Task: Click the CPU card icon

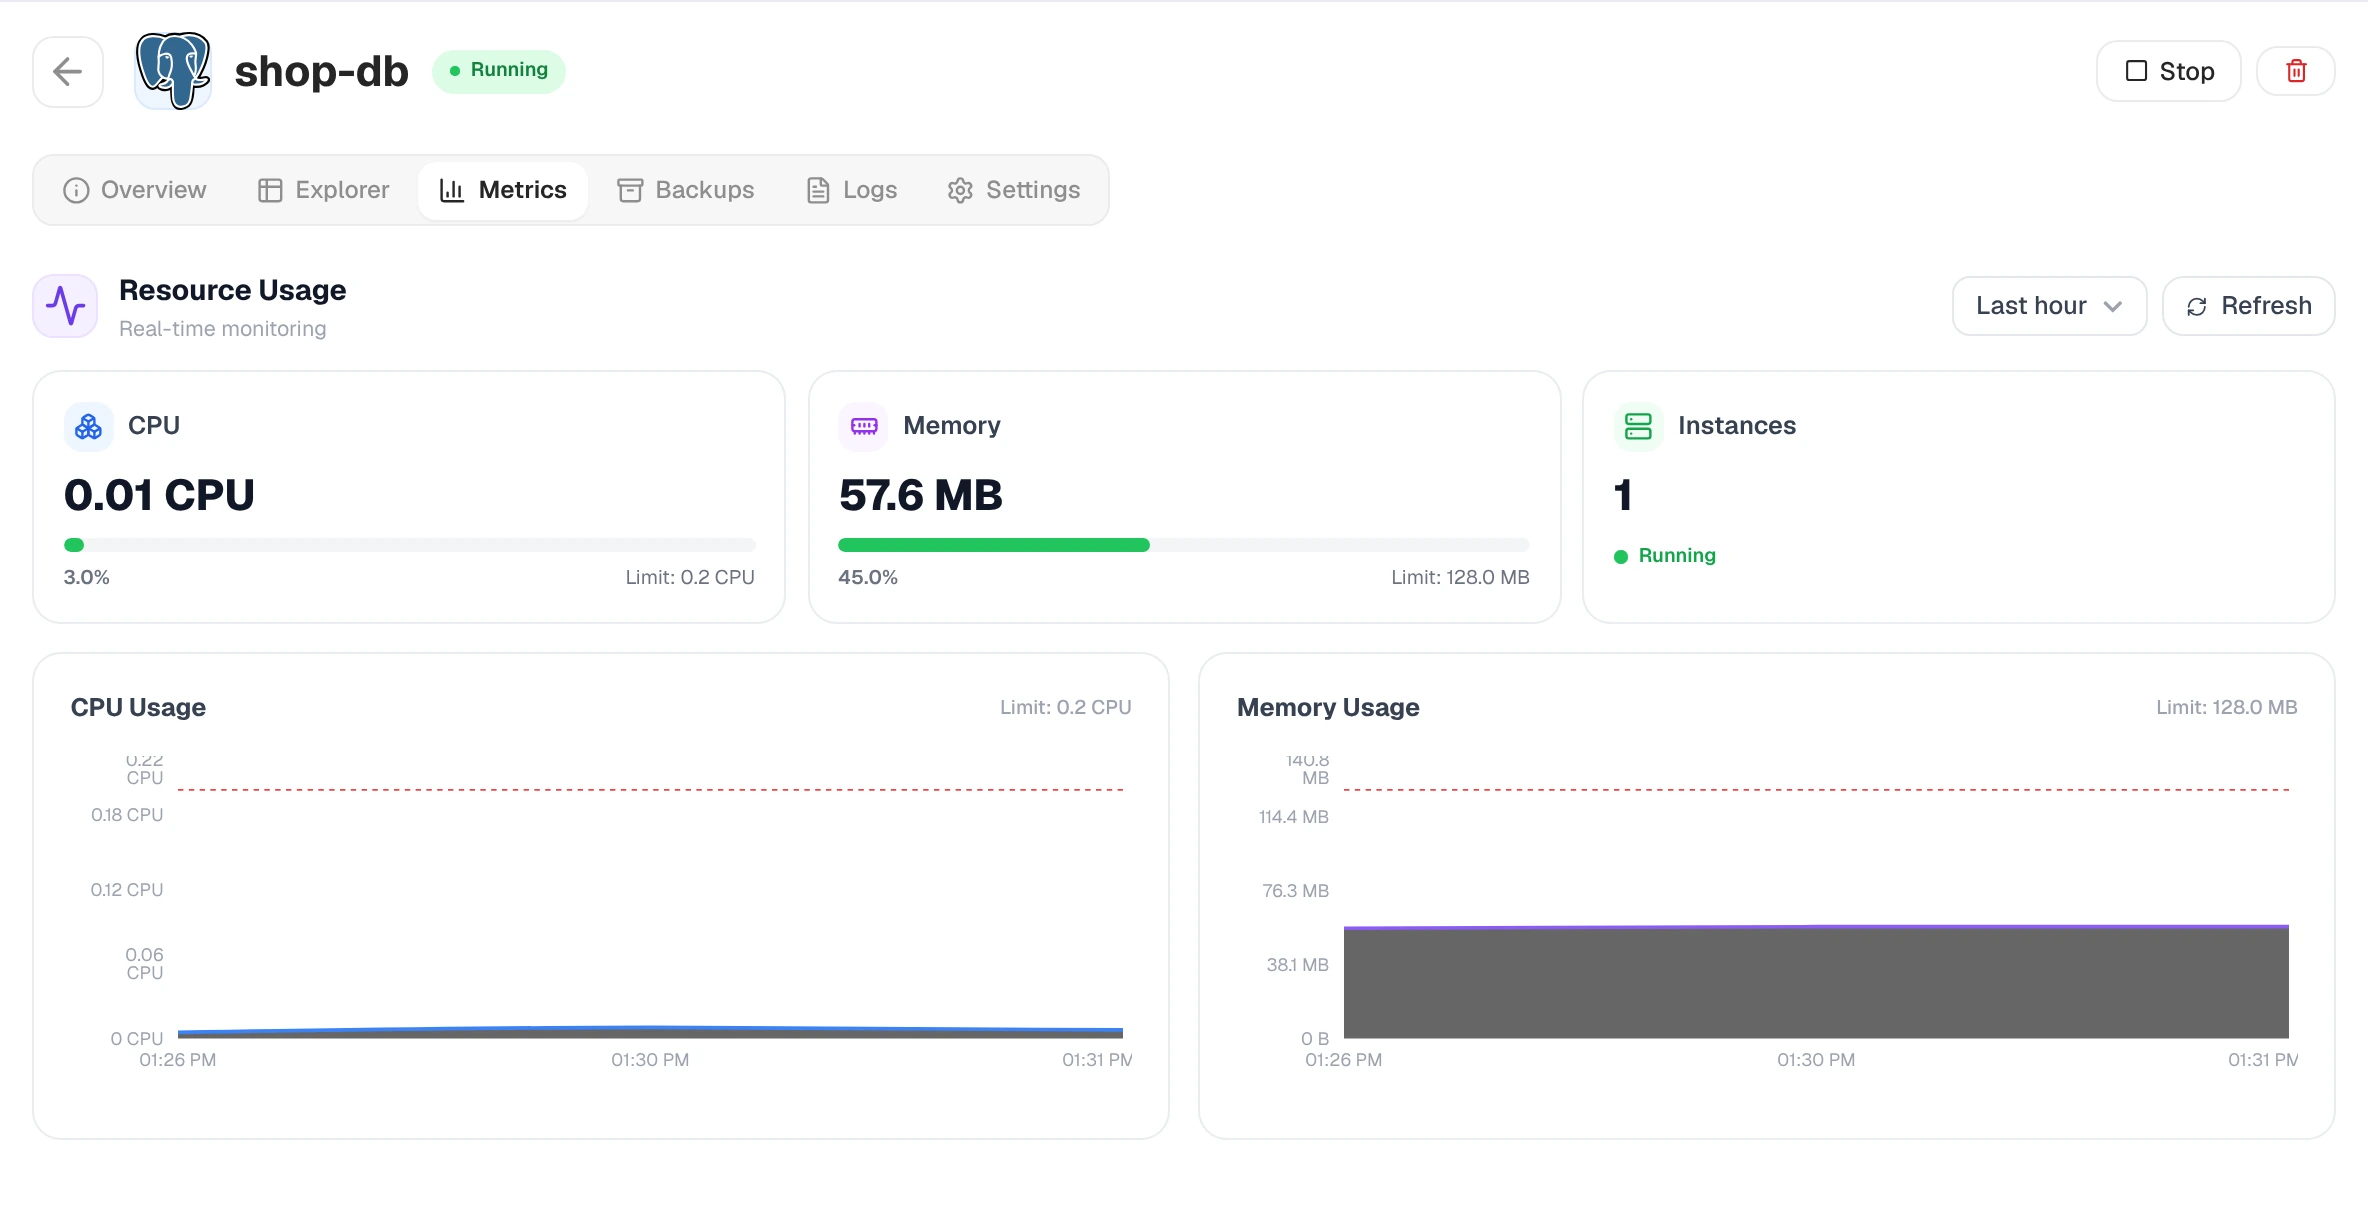Action: point(89,427)
